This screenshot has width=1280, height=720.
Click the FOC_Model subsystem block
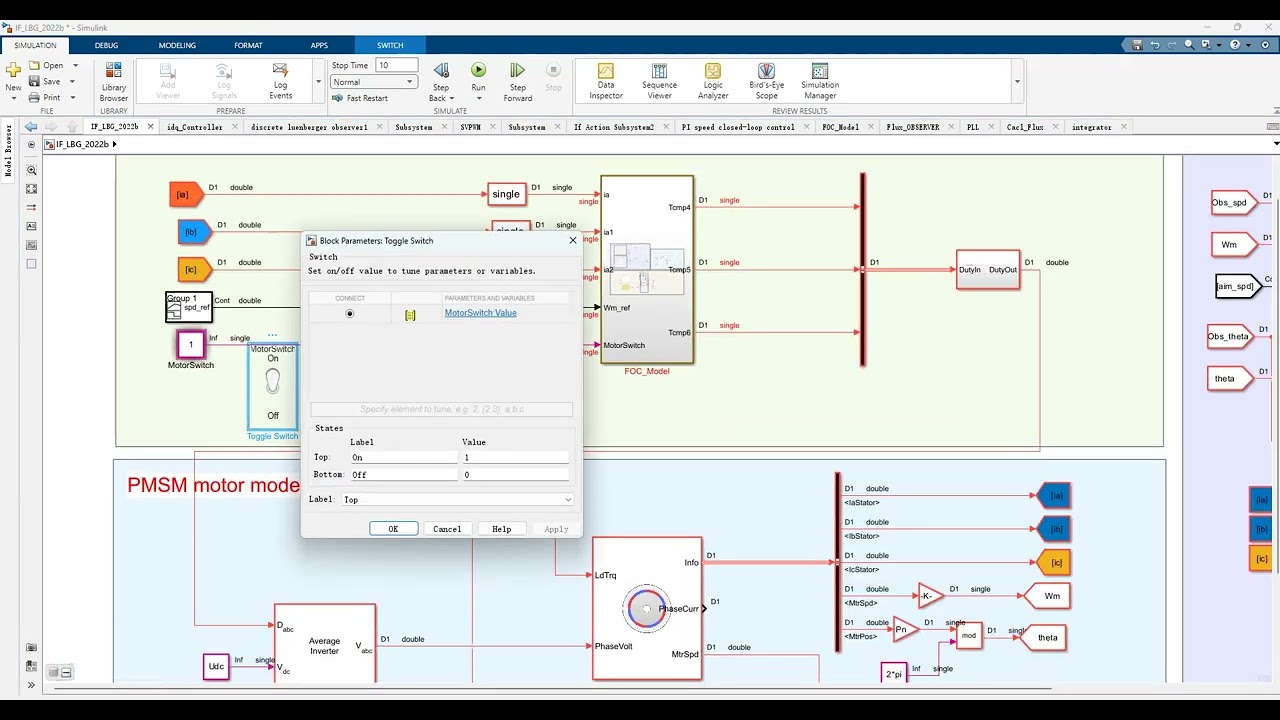(x=647, y=270)
